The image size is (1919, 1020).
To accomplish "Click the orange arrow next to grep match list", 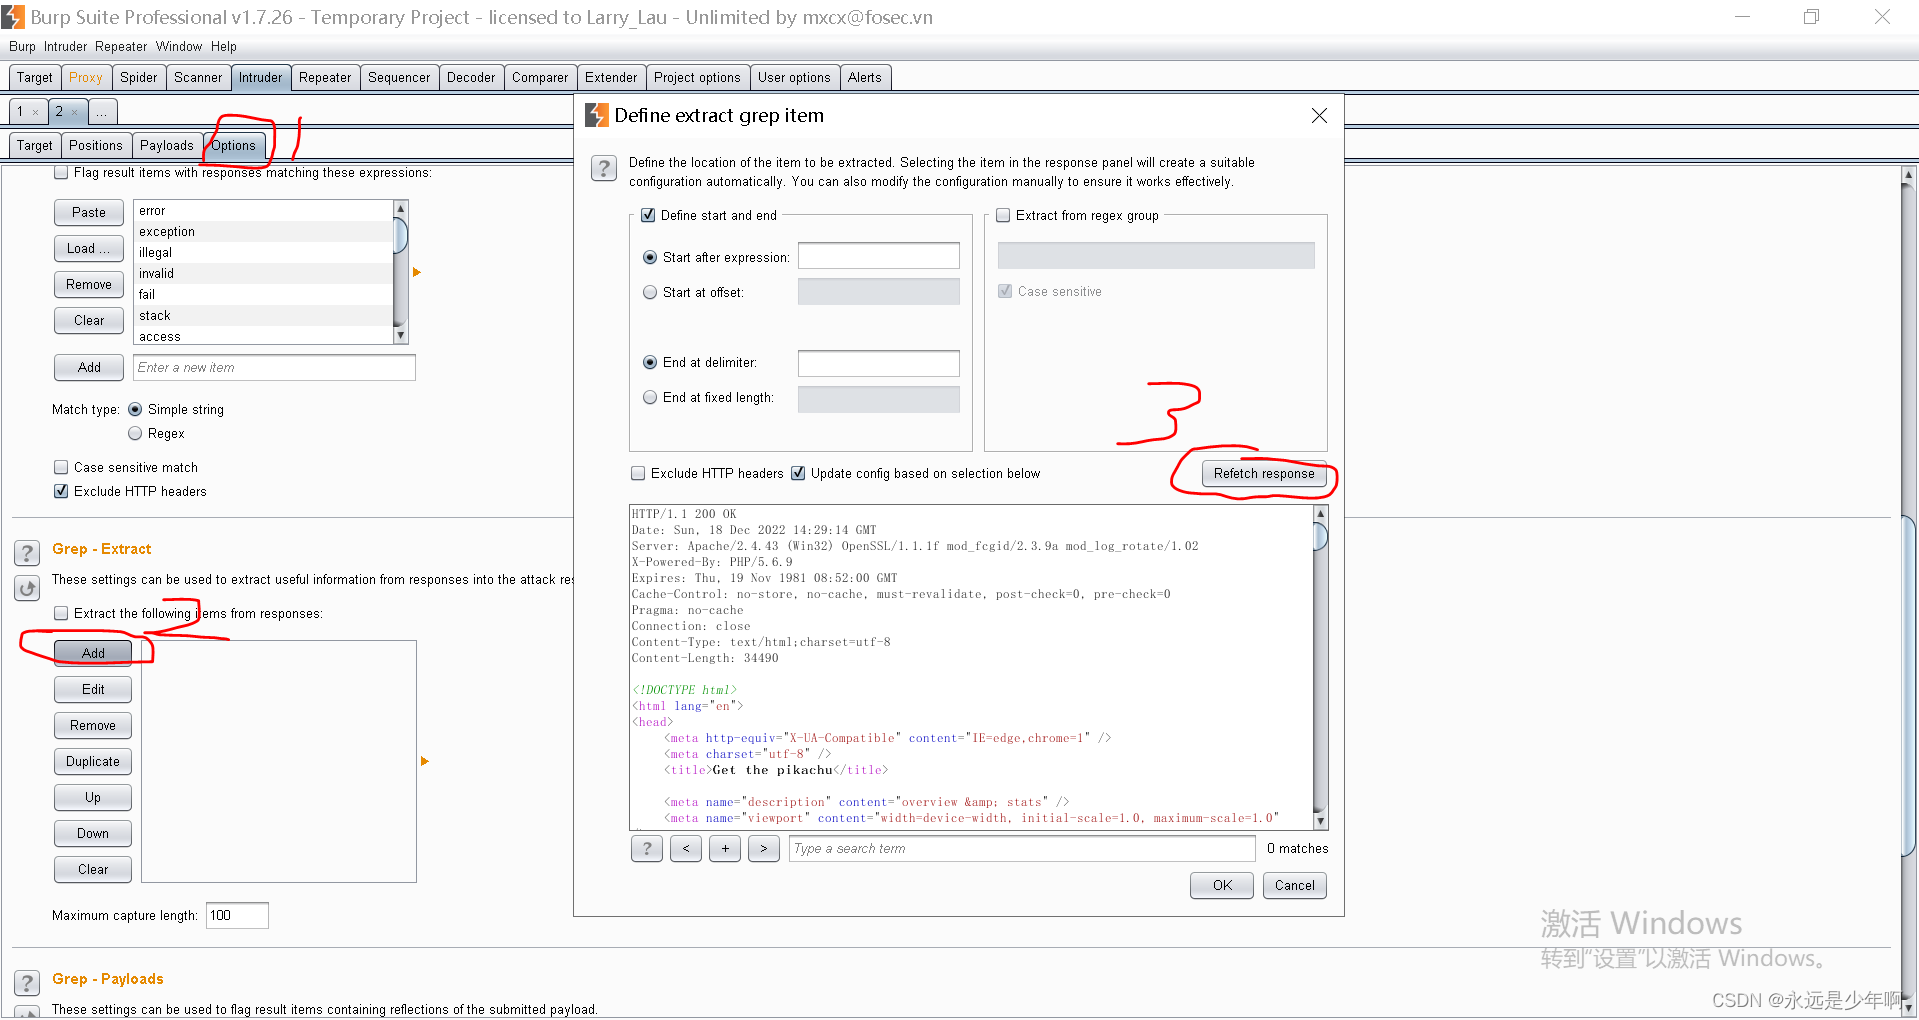I will coord(417,272).
